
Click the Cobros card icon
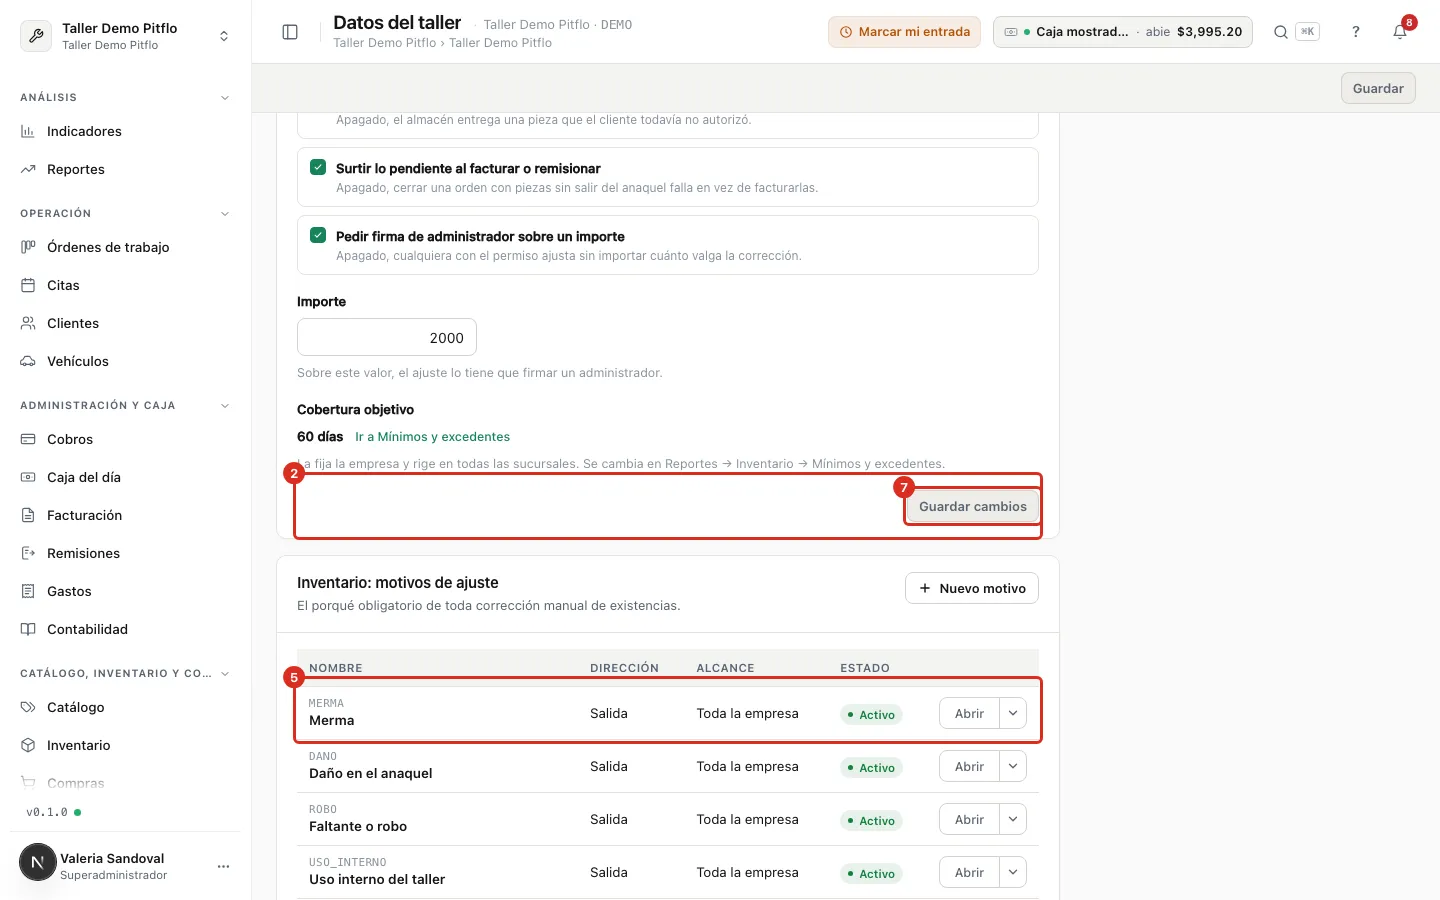[x=28, y=439]
